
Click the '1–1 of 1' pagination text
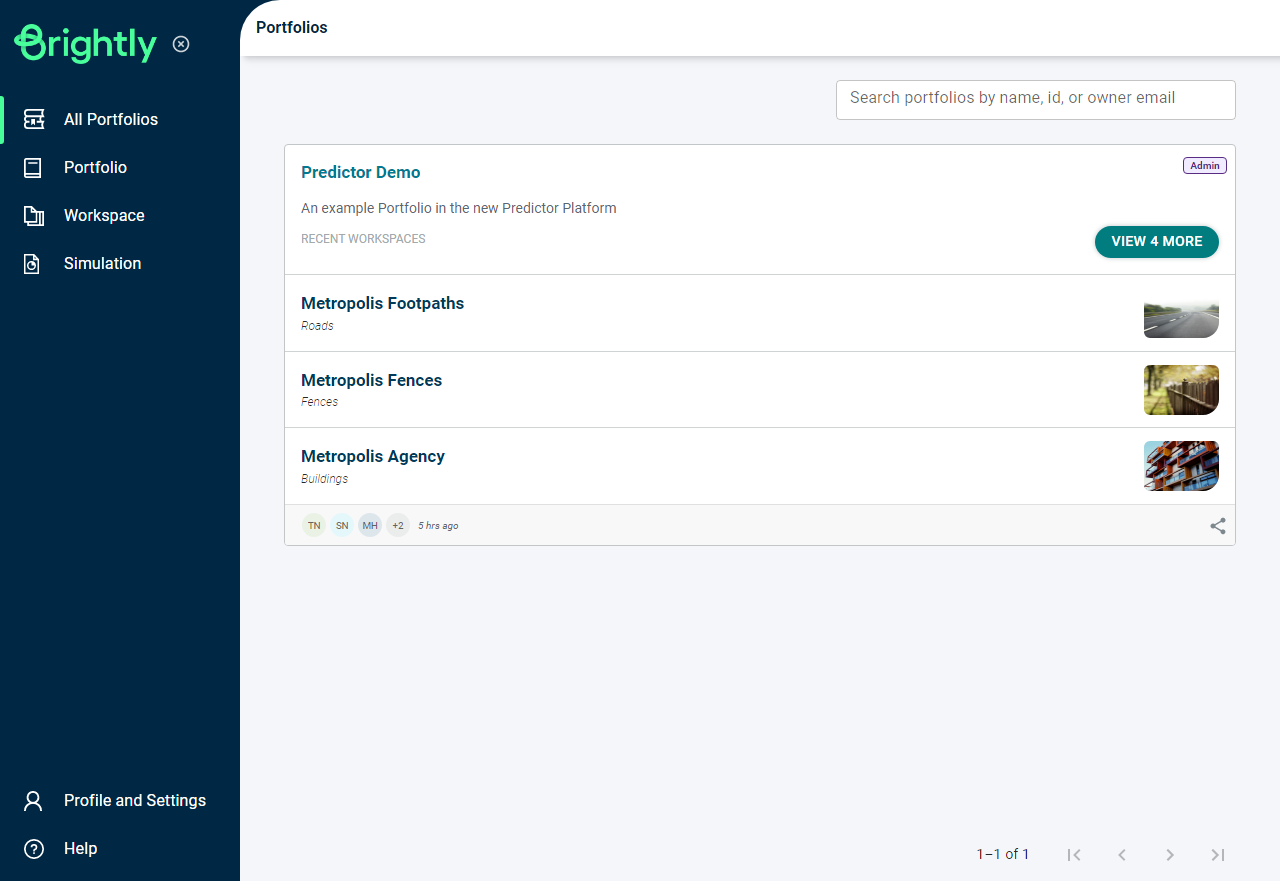tap(1003, 854)
